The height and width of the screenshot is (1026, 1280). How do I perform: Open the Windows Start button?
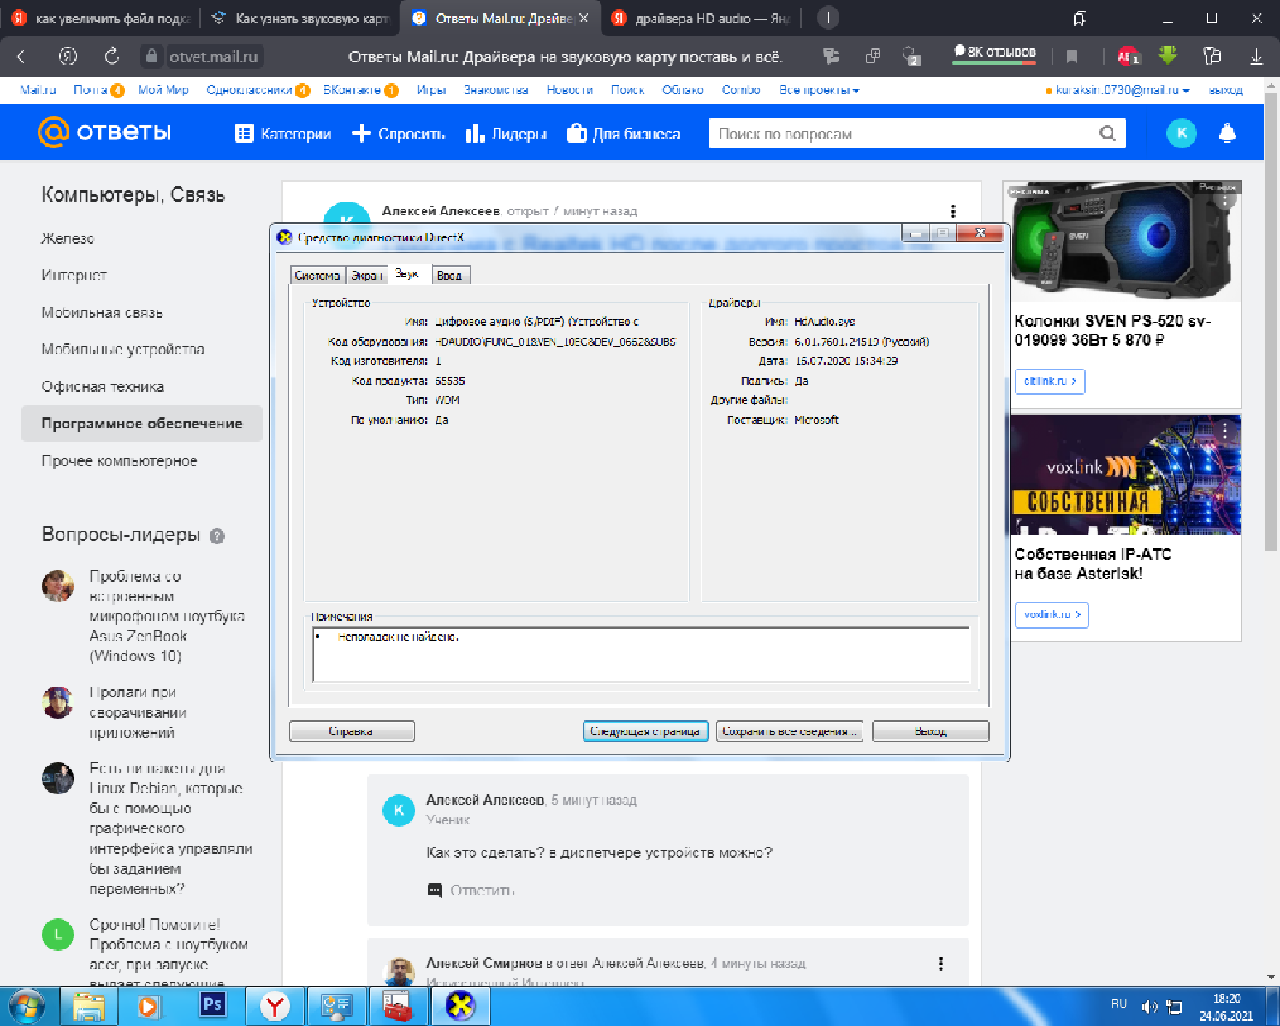(x=25, y=1006)
